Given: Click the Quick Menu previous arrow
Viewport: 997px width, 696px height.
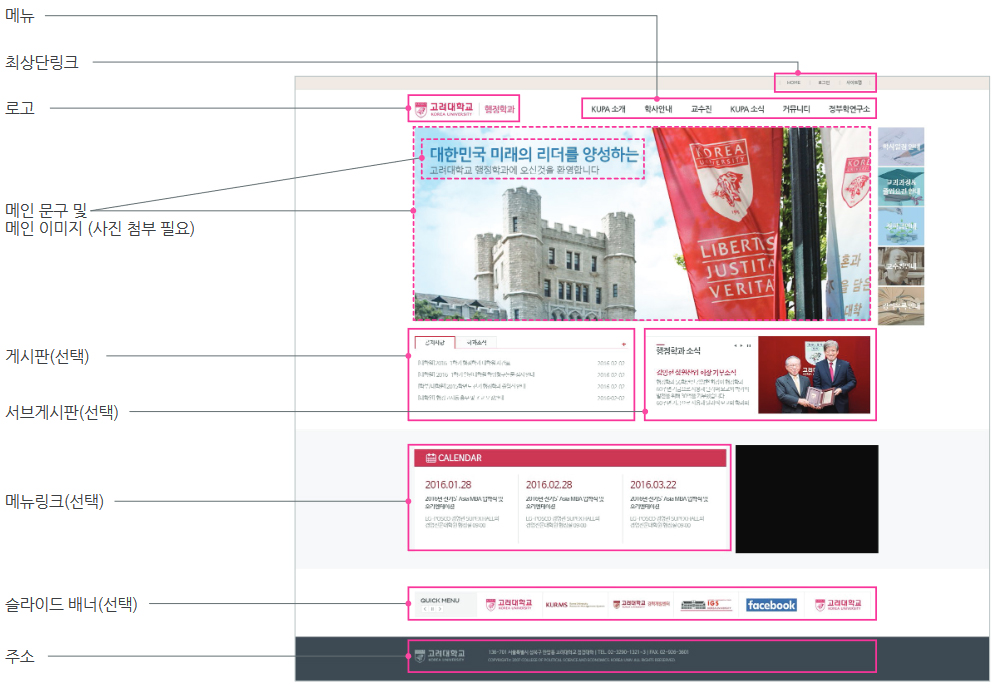Looking at the screenshot, I should (x=425, y=609).
